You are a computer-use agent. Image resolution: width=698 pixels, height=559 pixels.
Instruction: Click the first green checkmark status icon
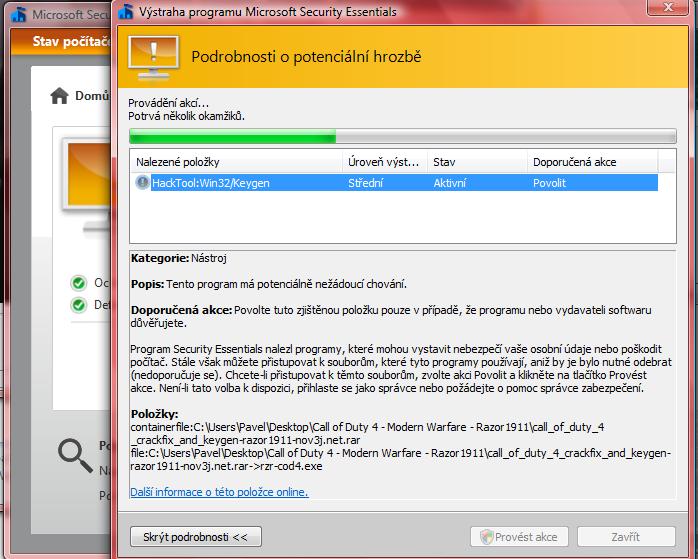[79, 283]
